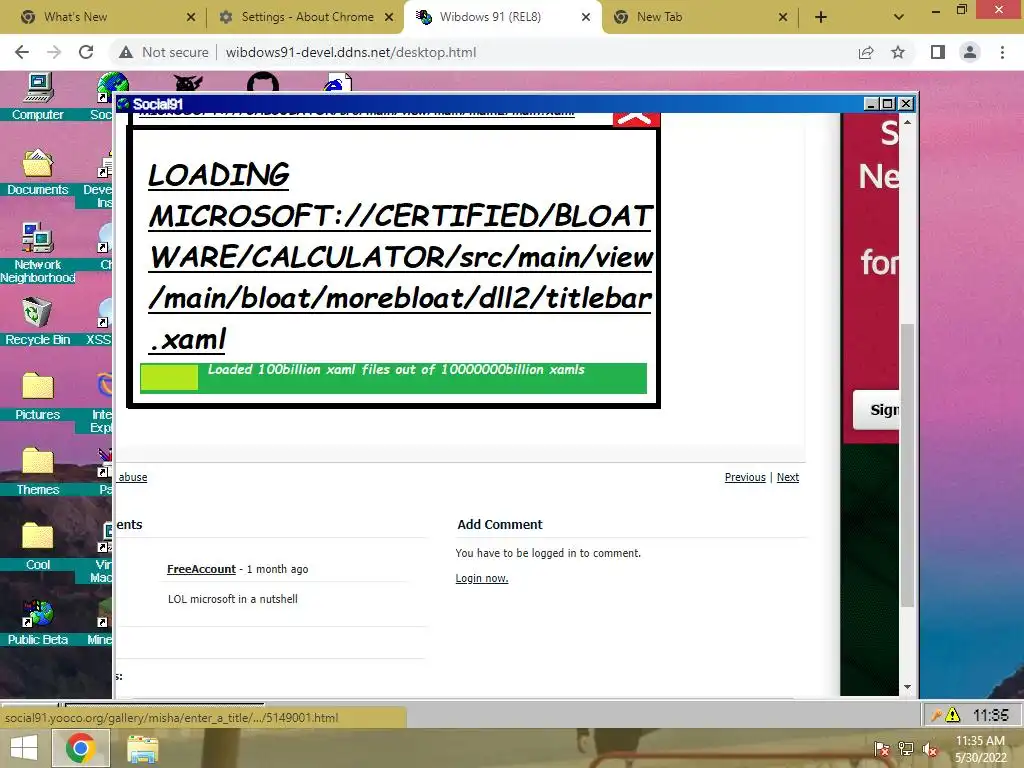This screenshot has width=1024, height=768.
Task: Open the FreeAccount user link
Action: pos(201,569)
